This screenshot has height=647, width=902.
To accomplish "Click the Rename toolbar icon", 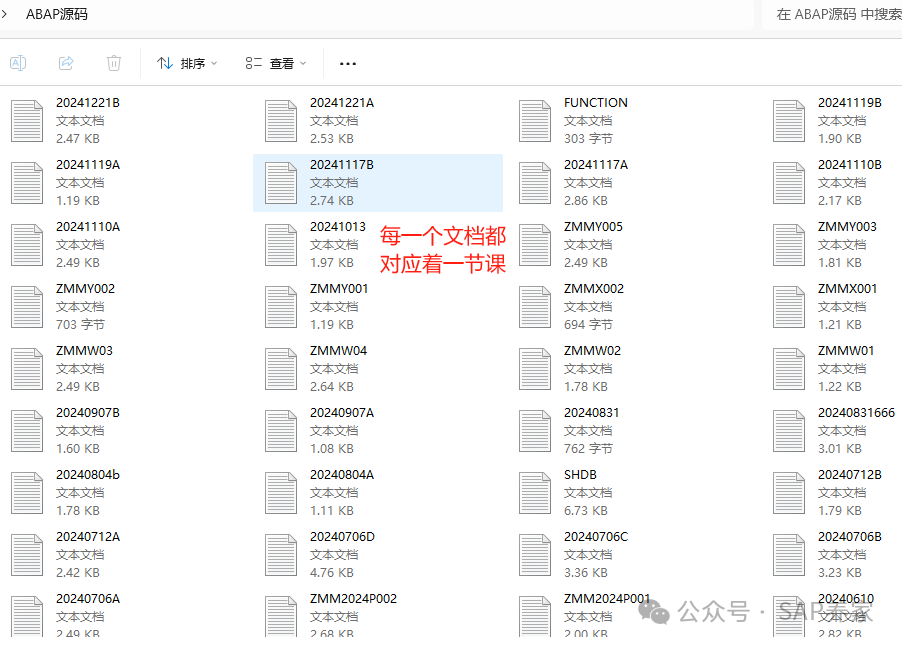I will pyautogui.click(x=18, y=63).
